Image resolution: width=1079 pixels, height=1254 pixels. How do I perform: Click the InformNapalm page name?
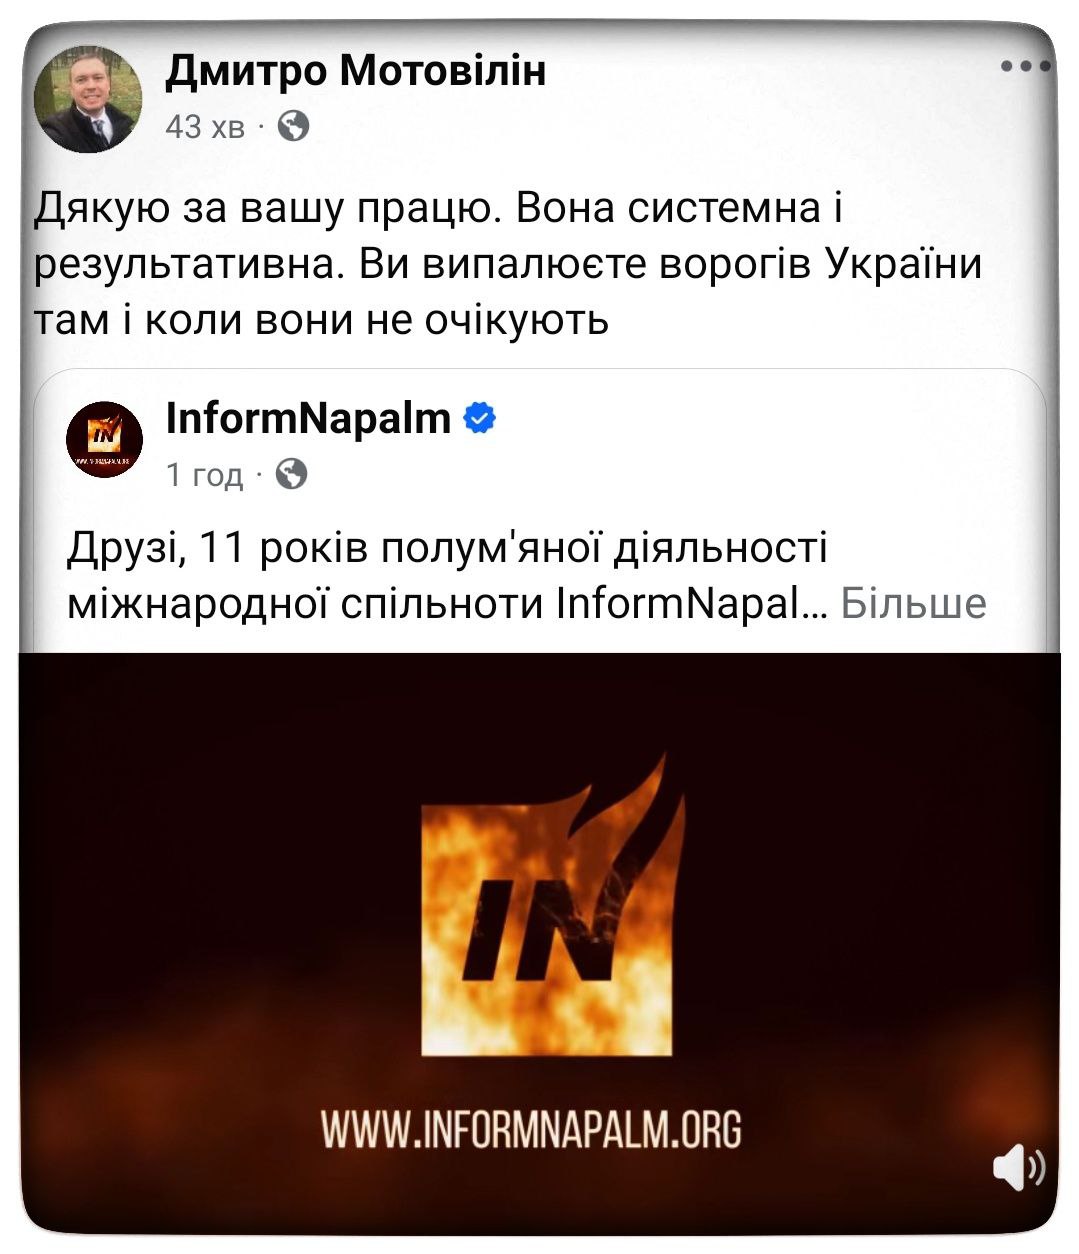pyautogui.click(x=308, y=418)
